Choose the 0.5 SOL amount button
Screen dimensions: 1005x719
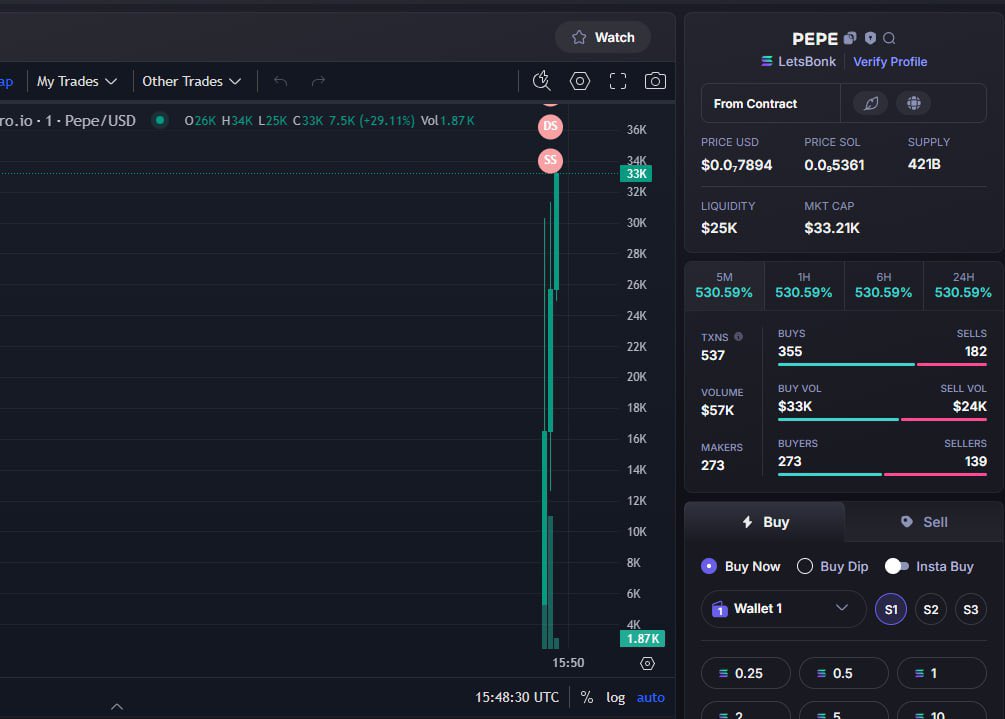[x=843, y=673]
